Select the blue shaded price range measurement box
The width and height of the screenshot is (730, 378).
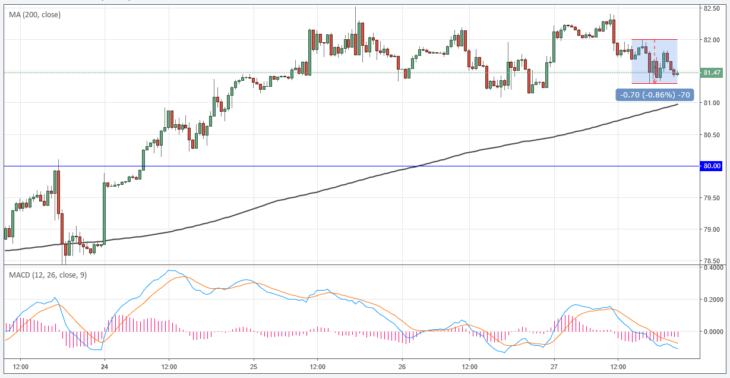(654, 61)
